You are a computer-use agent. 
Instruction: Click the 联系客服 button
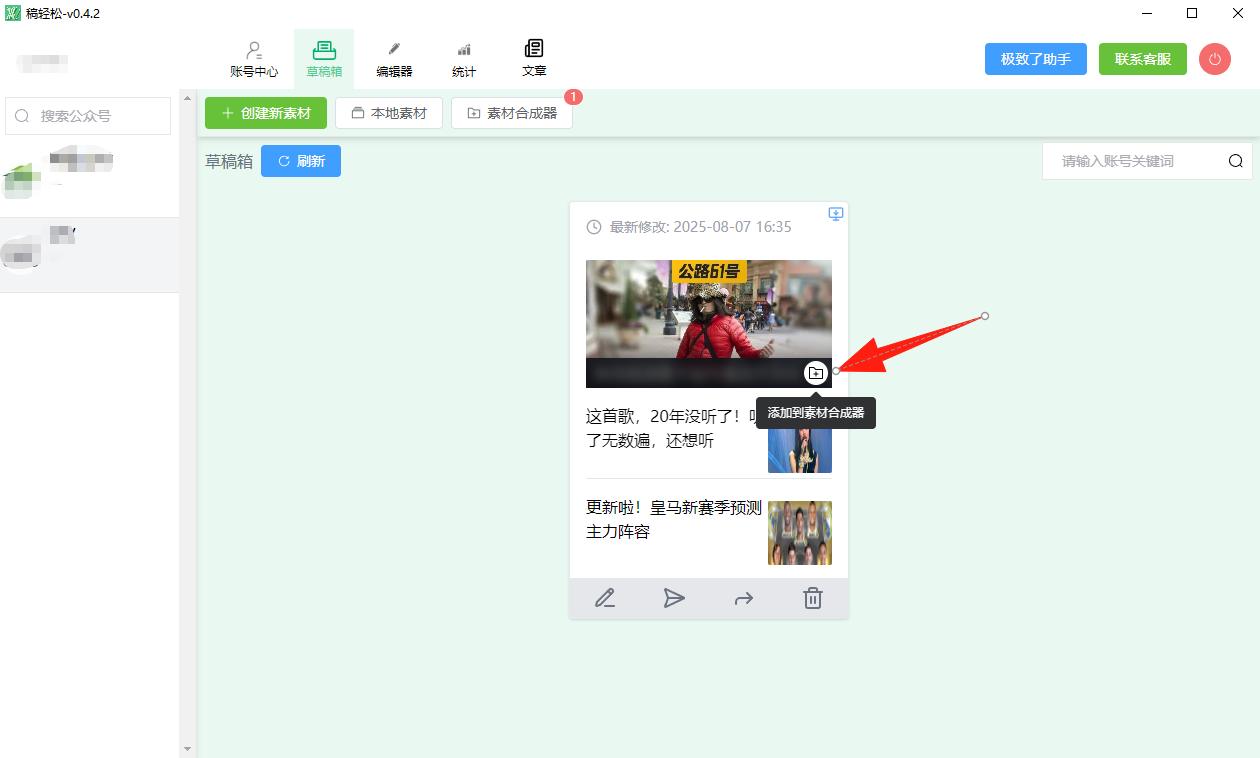tap(1142, 59)
